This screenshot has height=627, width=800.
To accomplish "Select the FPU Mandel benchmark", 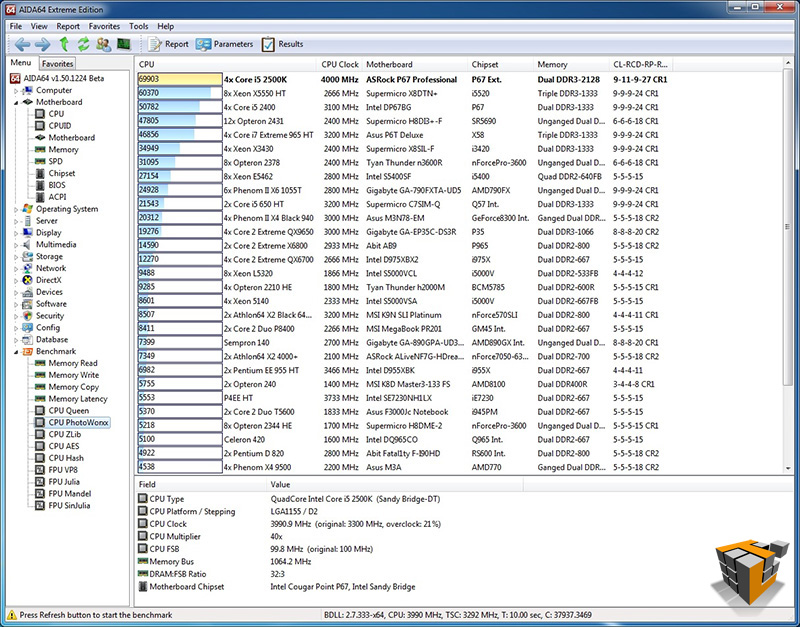I will click(x=69, y=493).
